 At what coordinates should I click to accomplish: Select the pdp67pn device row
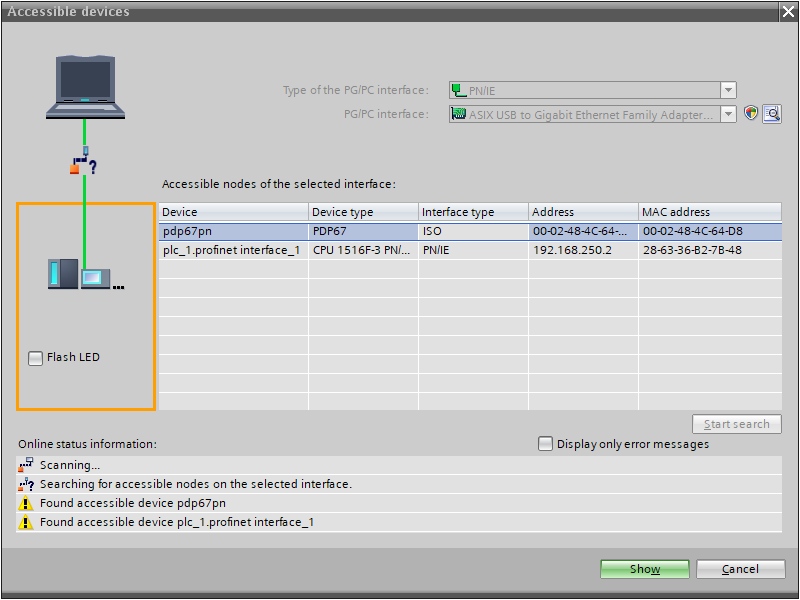[470, 231]
